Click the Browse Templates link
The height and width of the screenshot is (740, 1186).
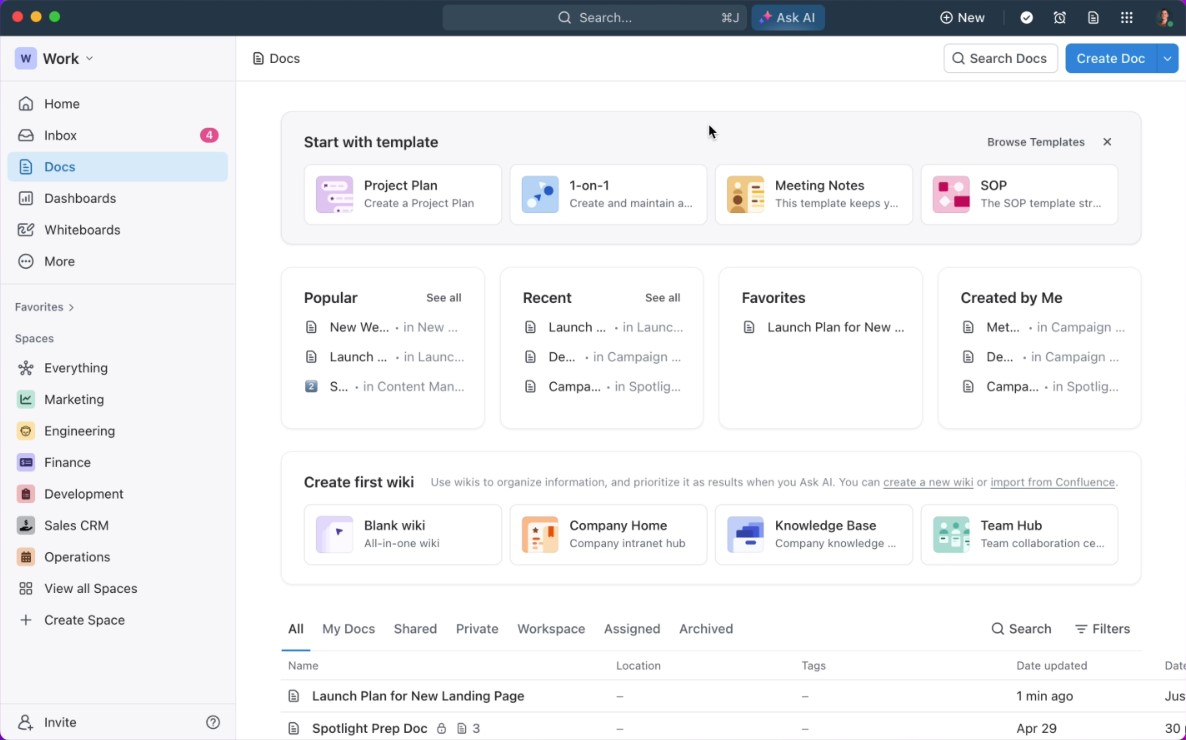click(1035, 142)
